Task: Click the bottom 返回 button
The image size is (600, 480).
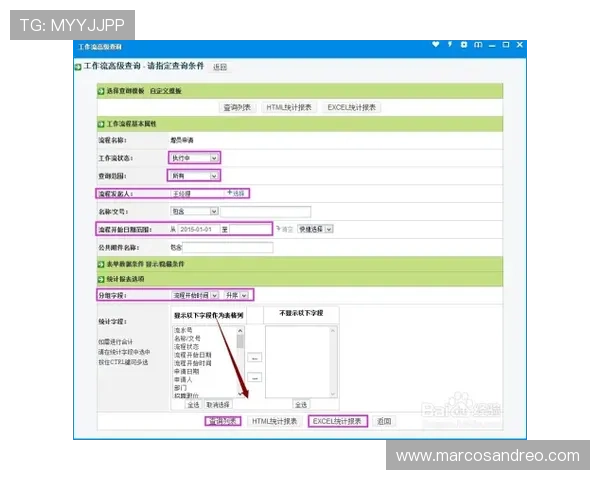Action: [x=384, y=421]
